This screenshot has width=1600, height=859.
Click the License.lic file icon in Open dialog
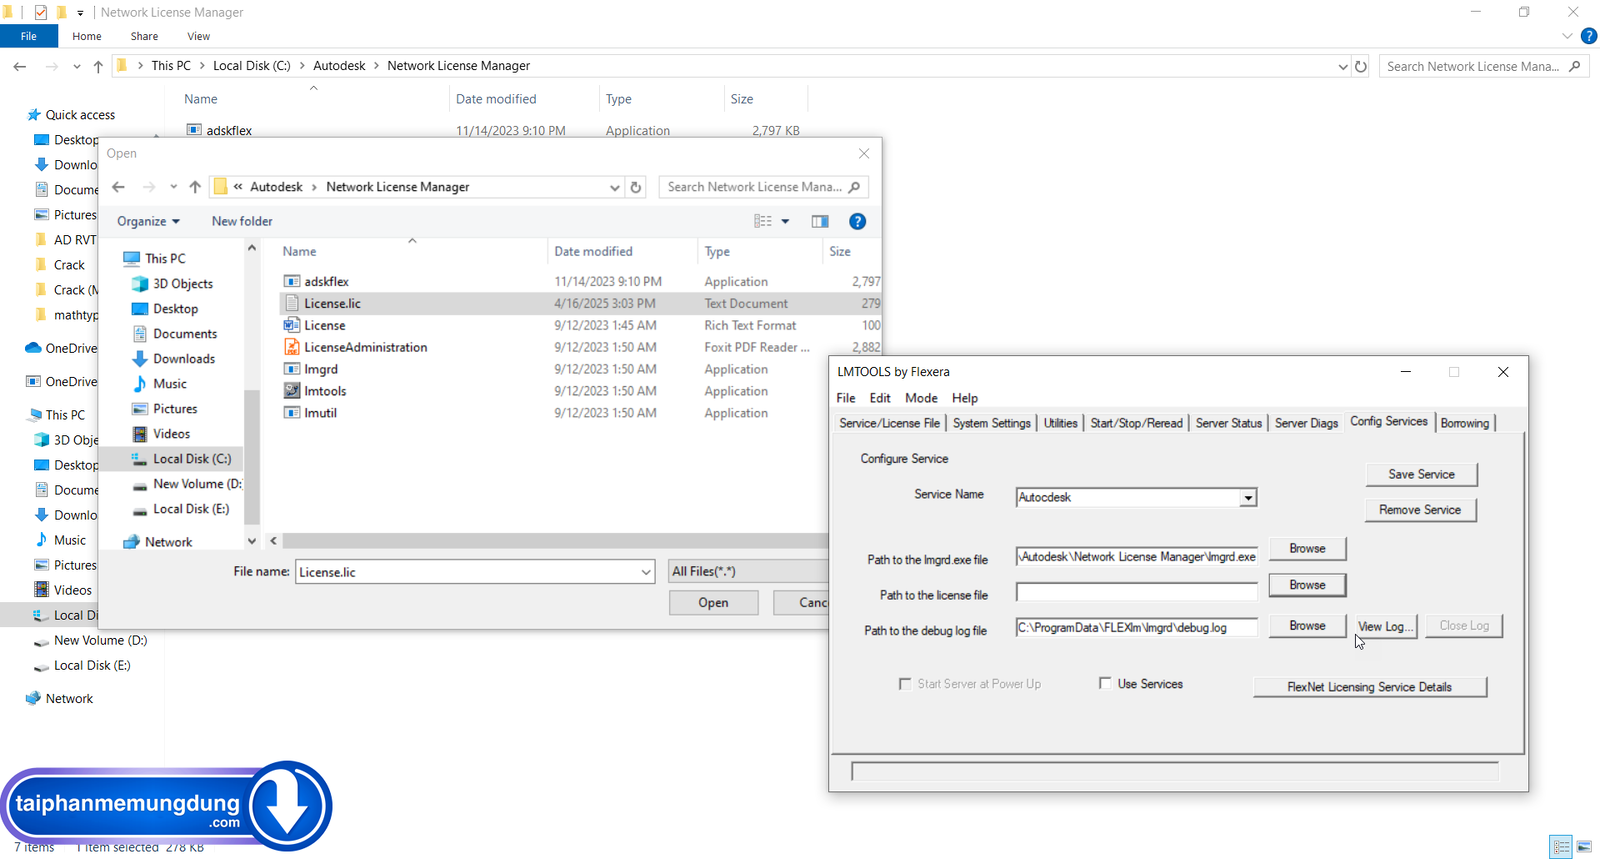pos(292,303)
